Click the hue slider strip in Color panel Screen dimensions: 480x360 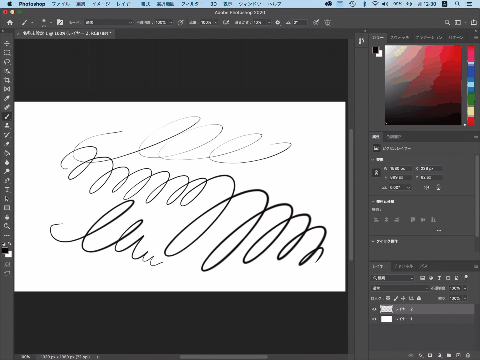point(471,85)
